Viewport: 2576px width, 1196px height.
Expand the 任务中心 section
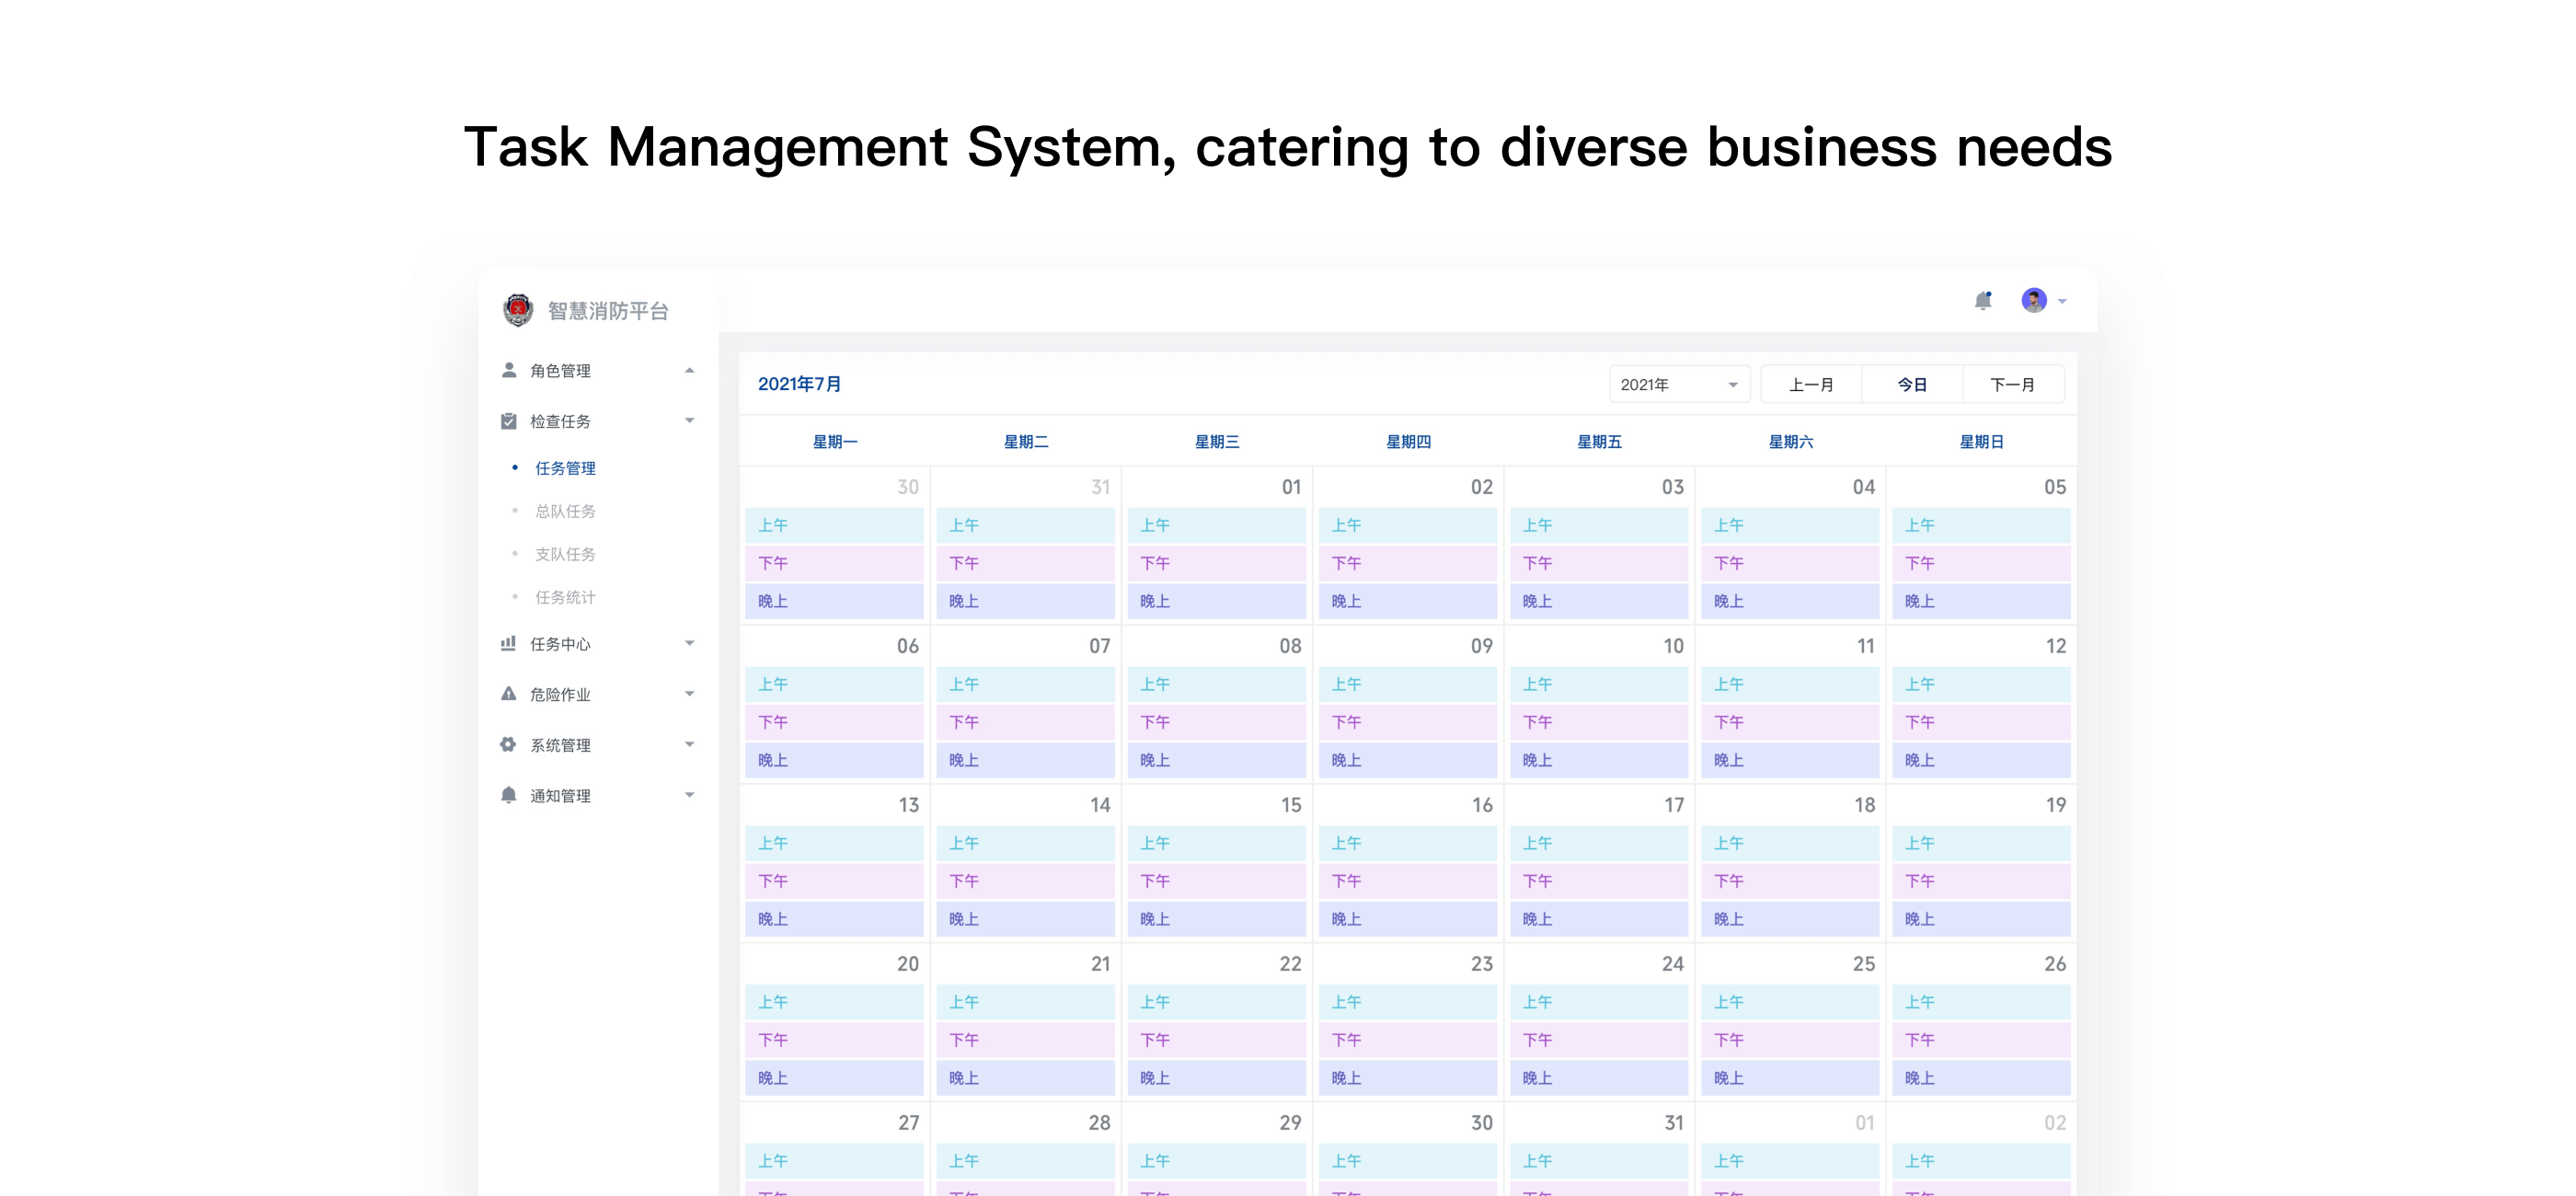(689, 645)
